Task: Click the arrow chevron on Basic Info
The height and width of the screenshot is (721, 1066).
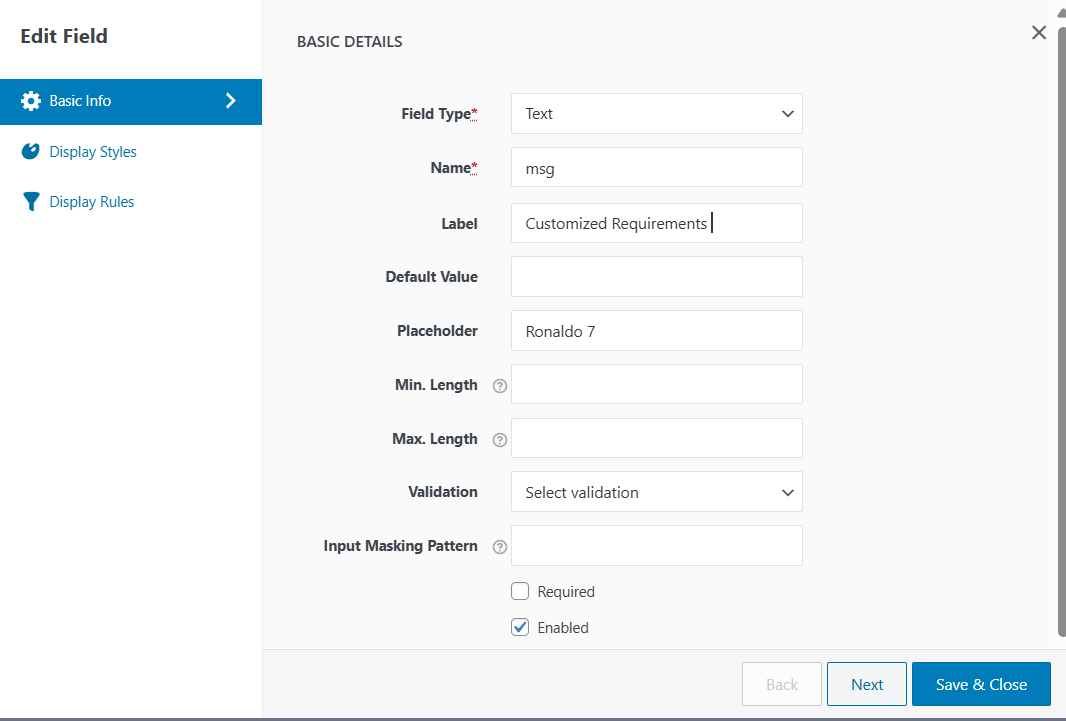Action: click(x=231, y=101)
